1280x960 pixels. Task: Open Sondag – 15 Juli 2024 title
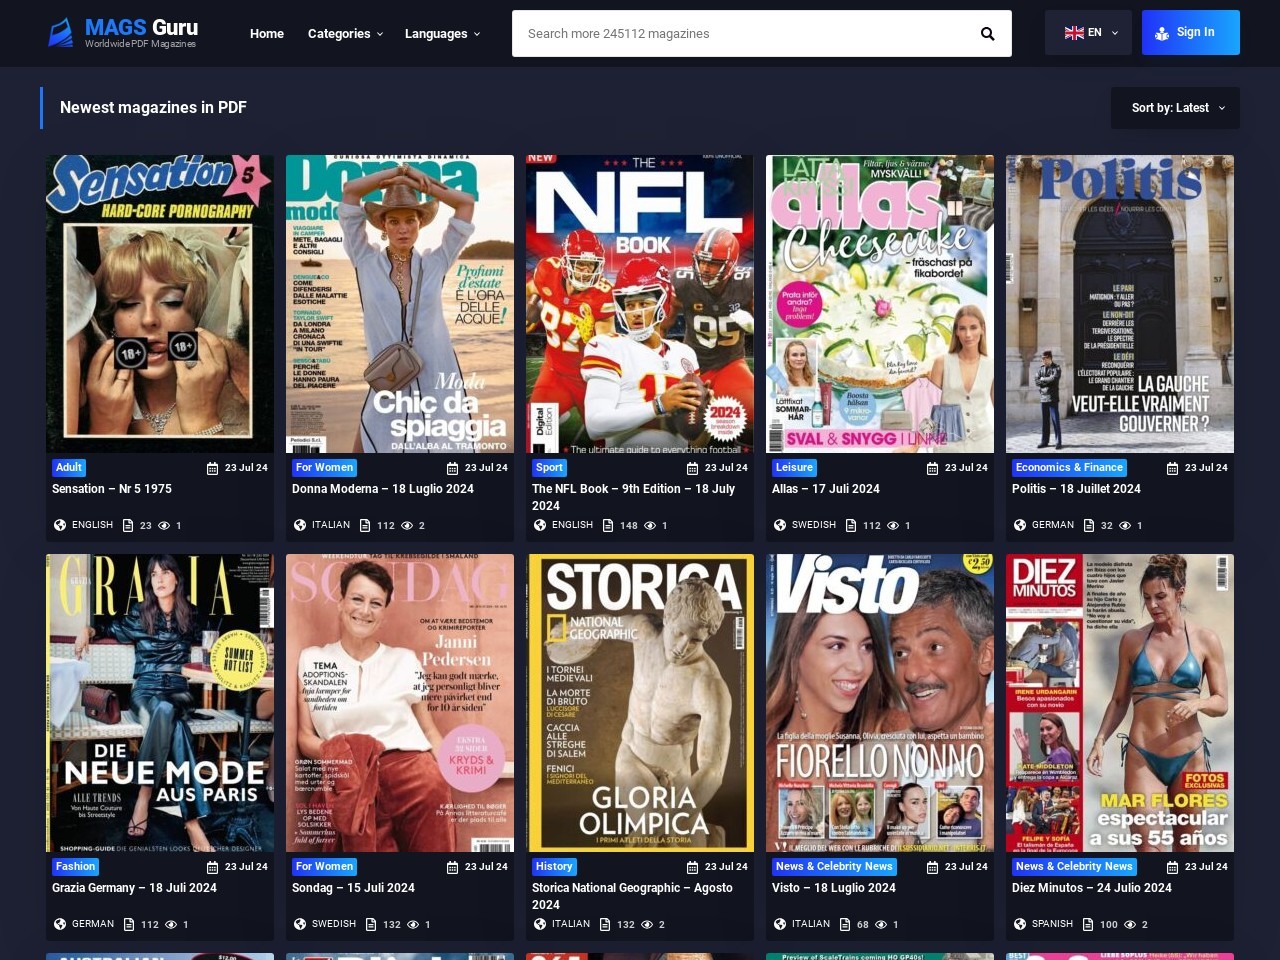click(353, 888)
